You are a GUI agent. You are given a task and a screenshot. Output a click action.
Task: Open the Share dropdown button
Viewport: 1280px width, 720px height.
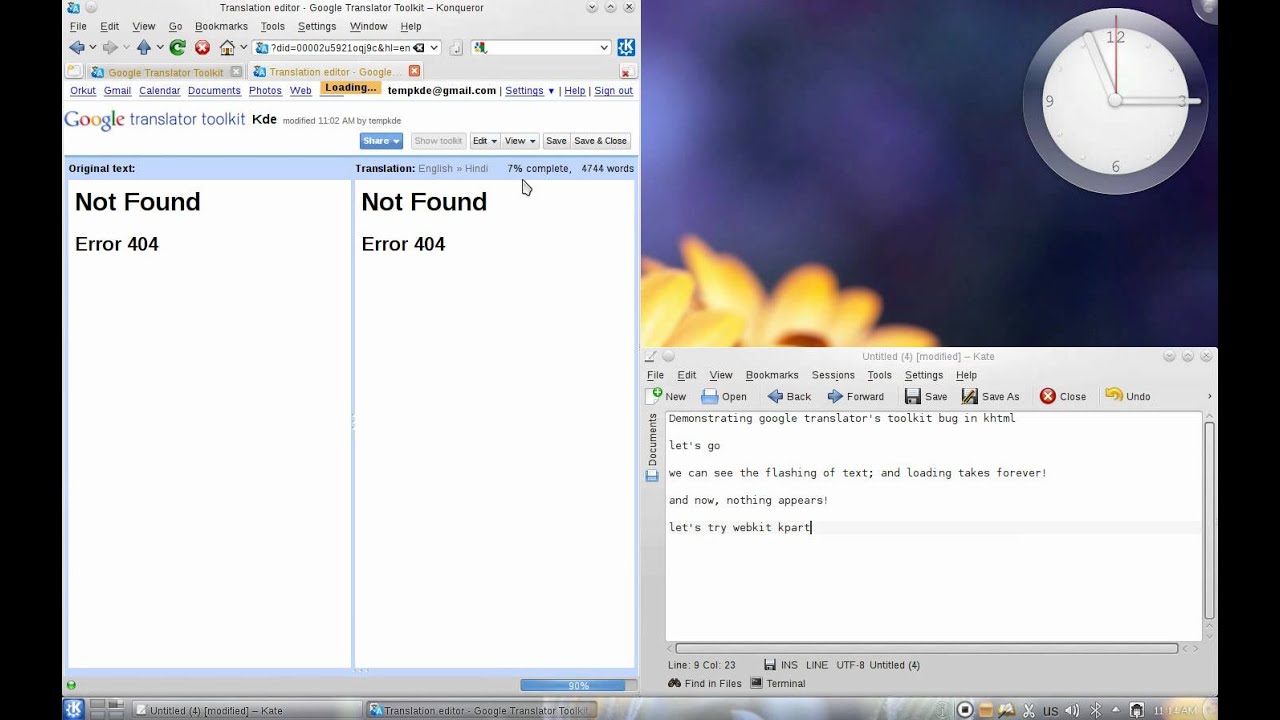381,141
